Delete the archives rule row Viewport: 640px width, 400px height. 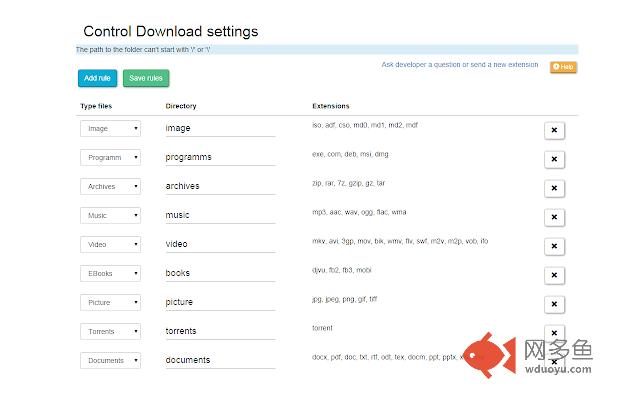tap(554, 188)
